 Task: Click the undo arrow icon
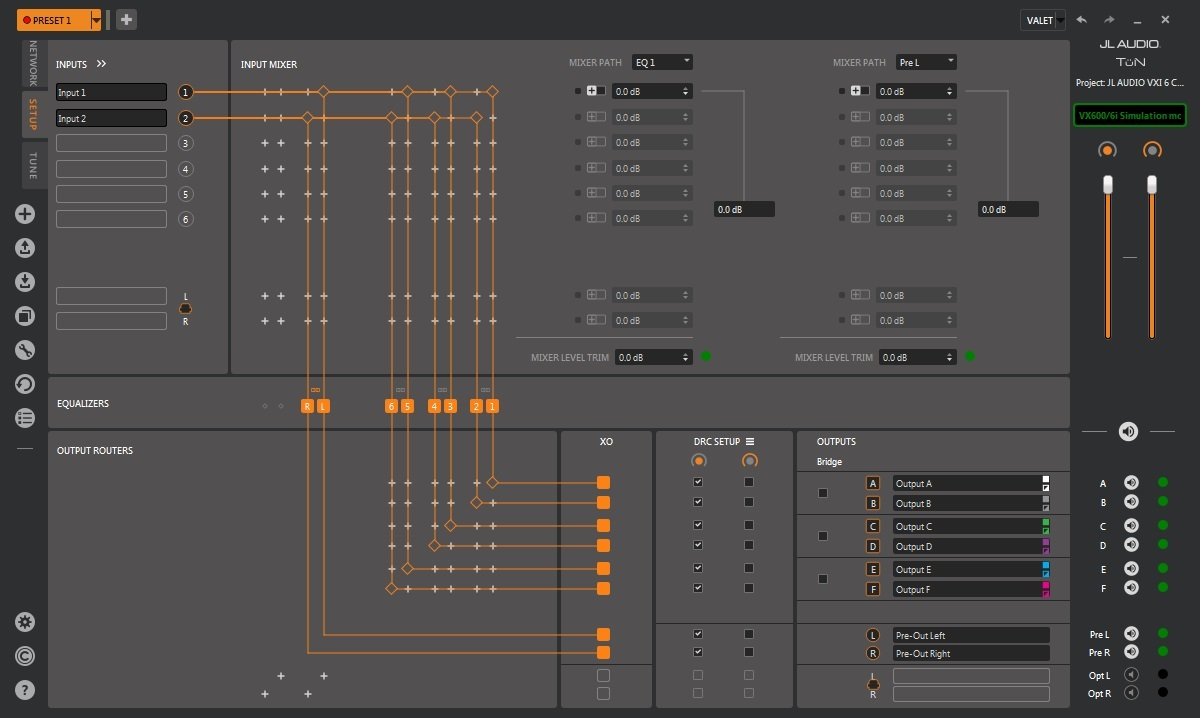[1081, 19]
